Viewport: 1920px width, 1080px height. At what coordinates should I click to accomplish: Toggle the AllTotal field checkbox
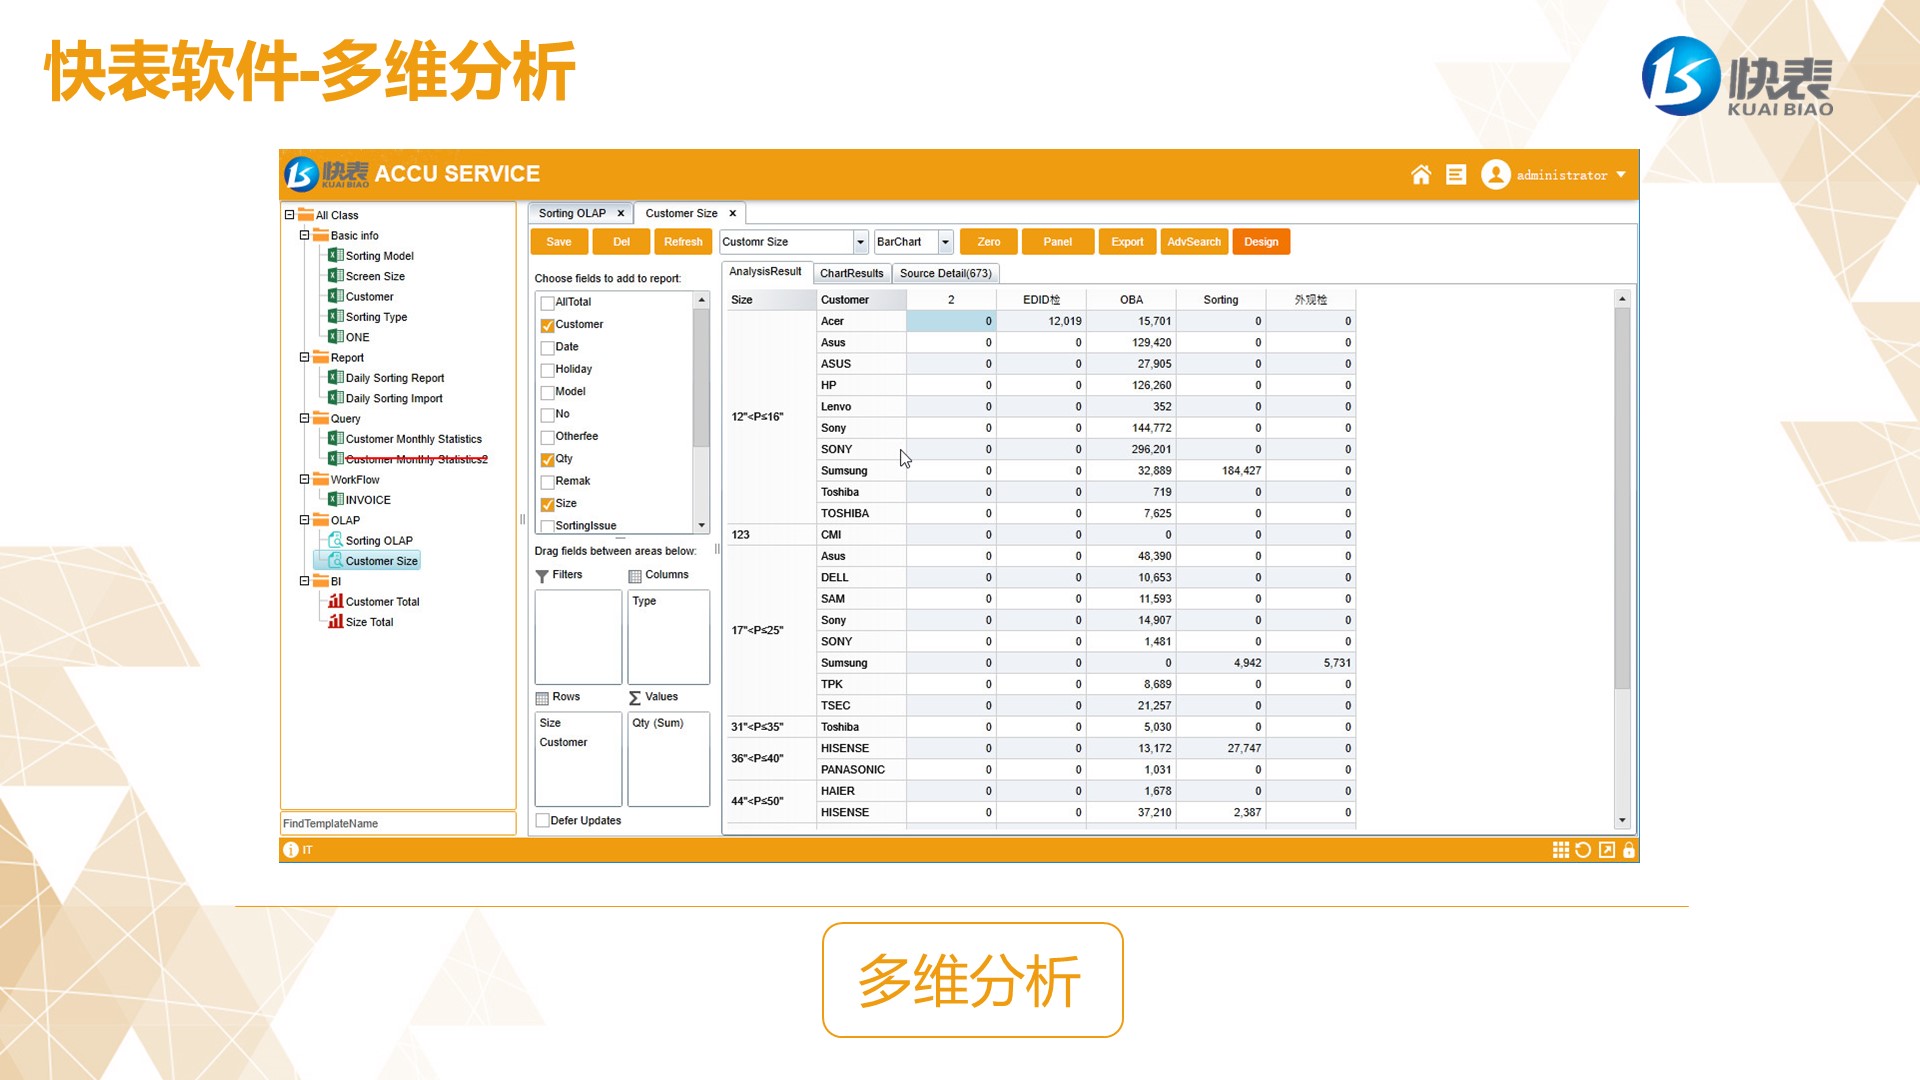tap(547, 303)
